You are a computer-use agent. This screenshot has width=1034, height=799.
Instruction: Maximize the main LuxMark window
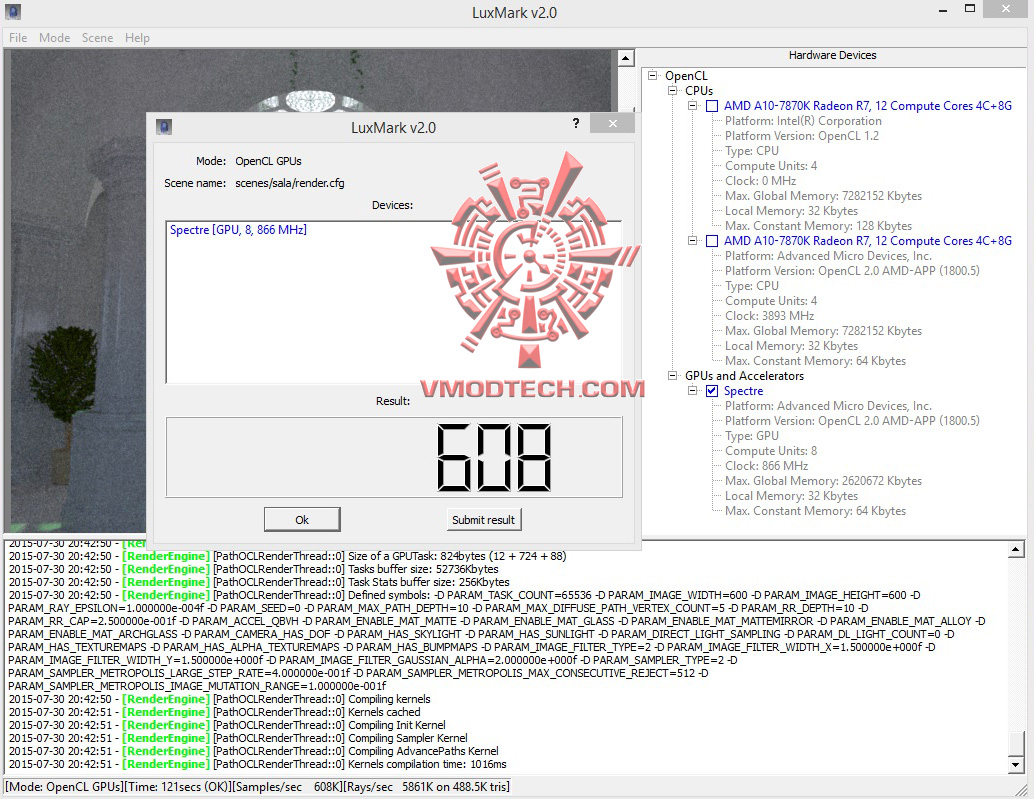click(x=969, y=9)
